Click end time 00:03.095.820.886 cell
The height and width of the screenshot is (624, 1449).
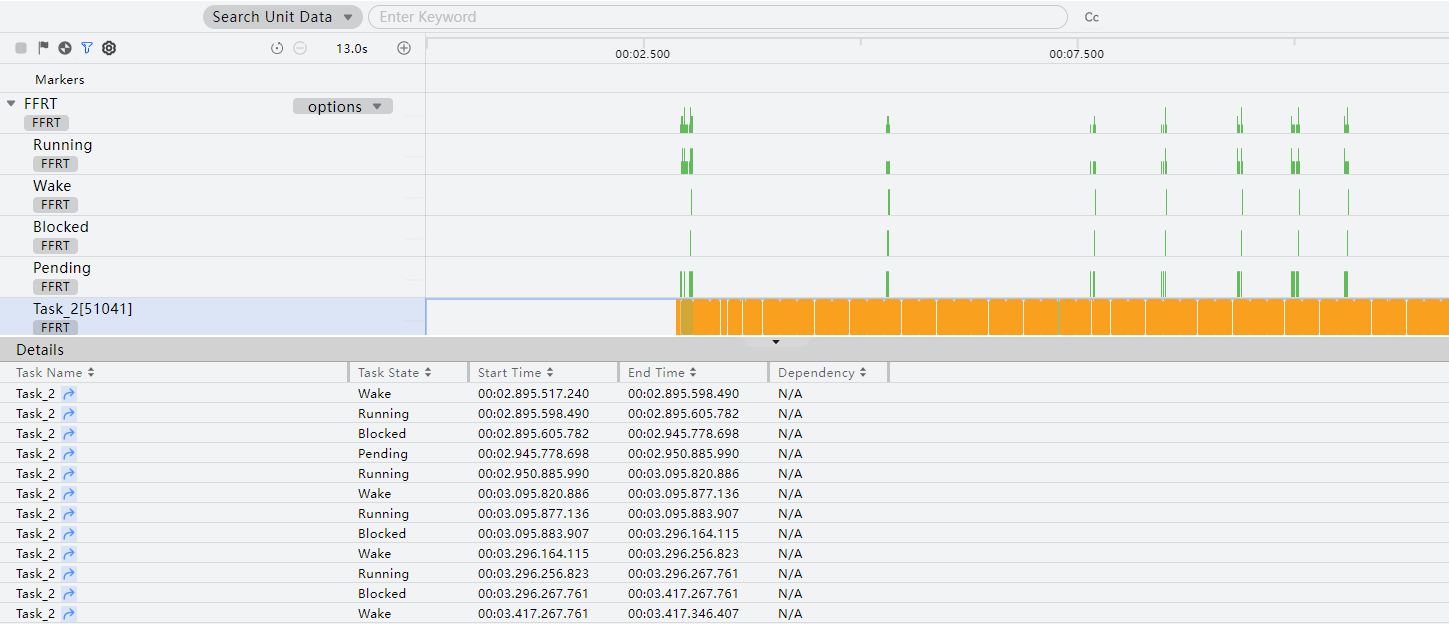(x=683, y=473)
